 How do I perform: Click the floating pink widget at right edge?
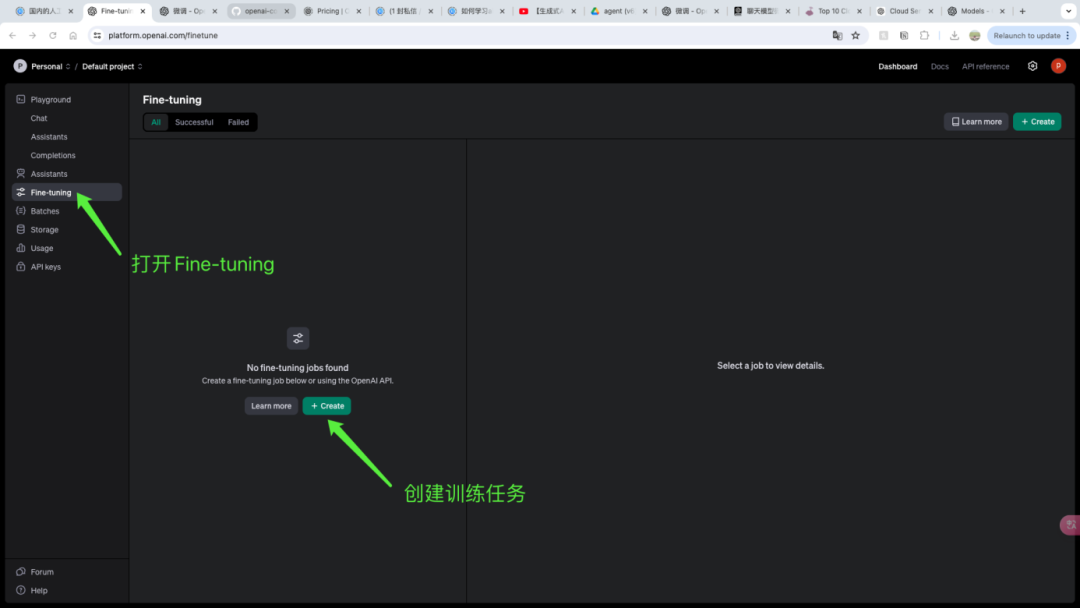point(1070,525)
